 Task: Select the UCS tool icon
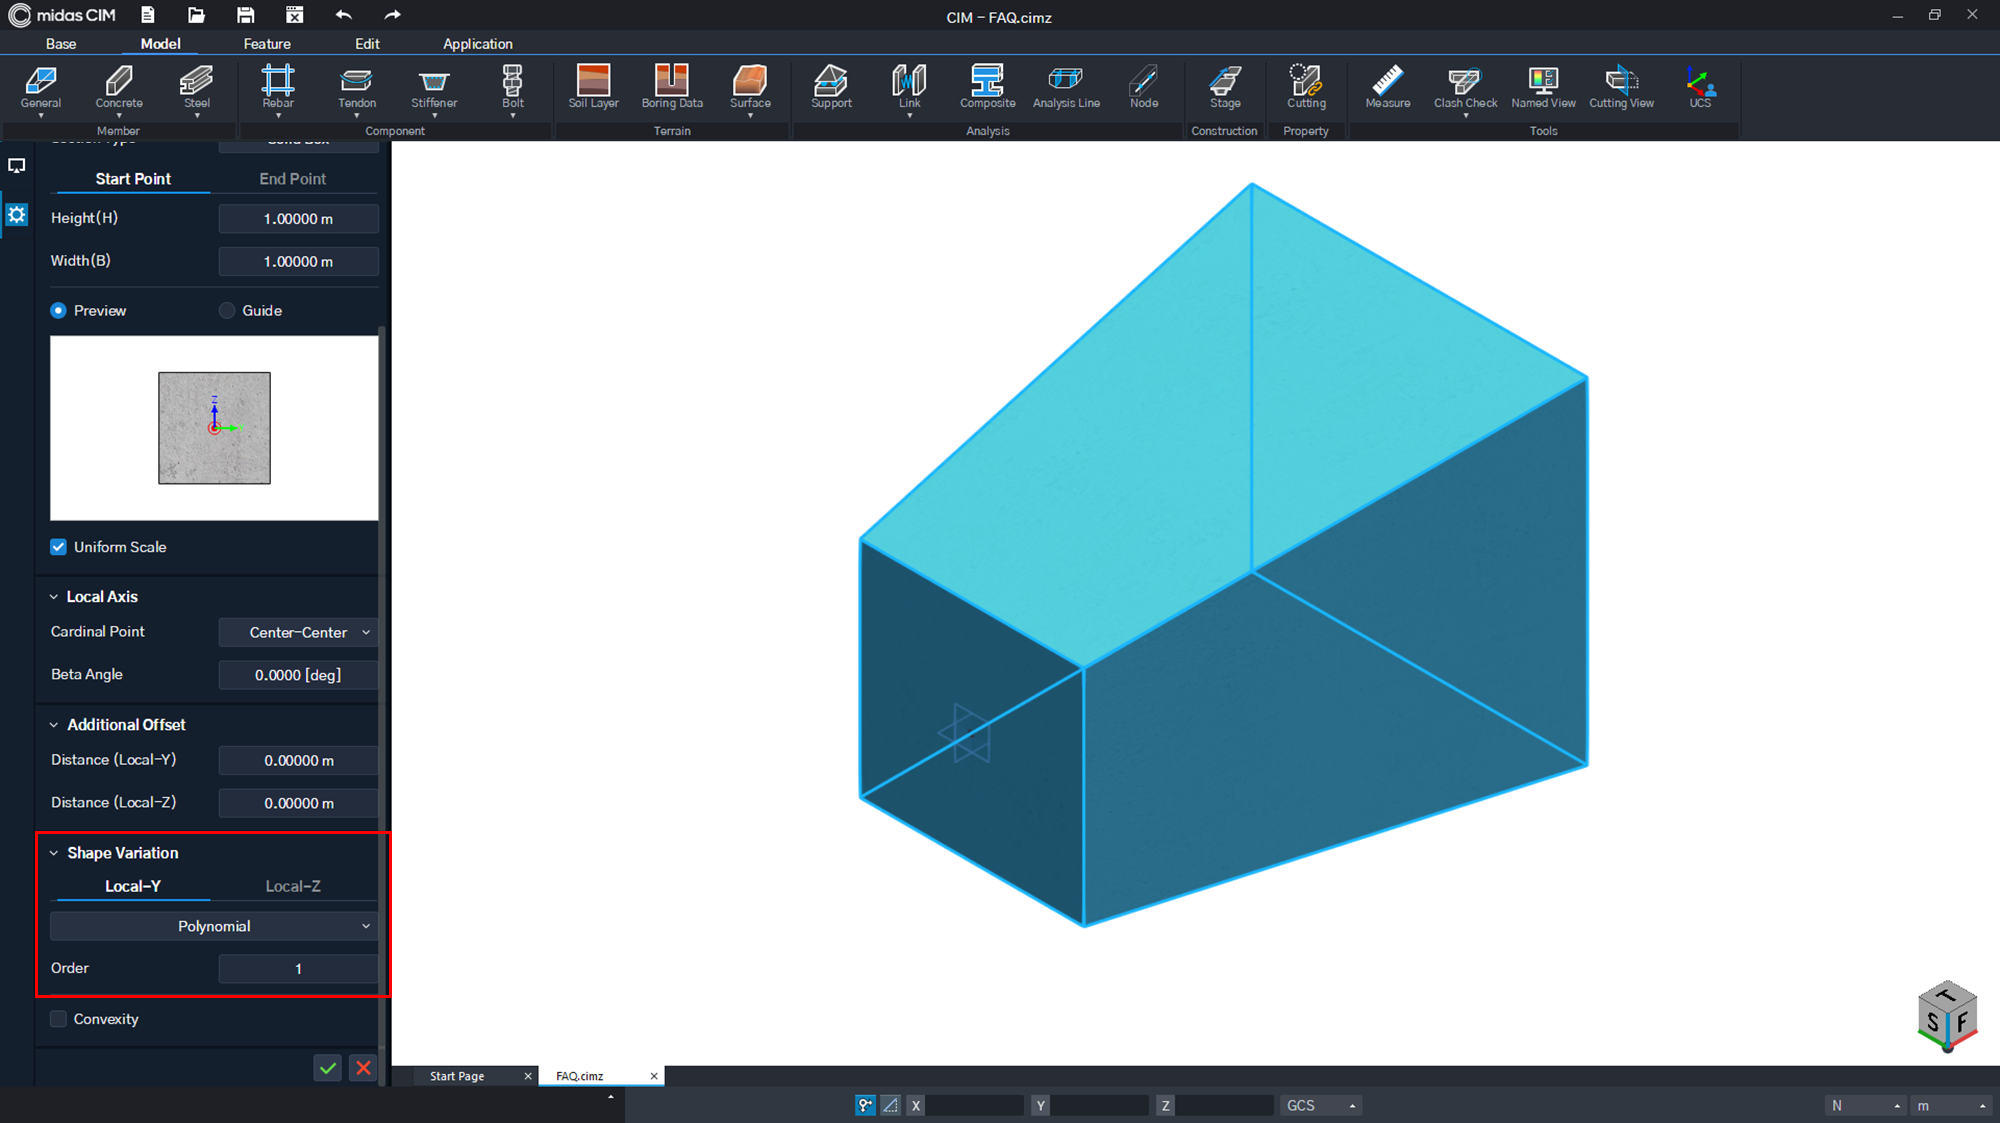(x=1700, y=87)
